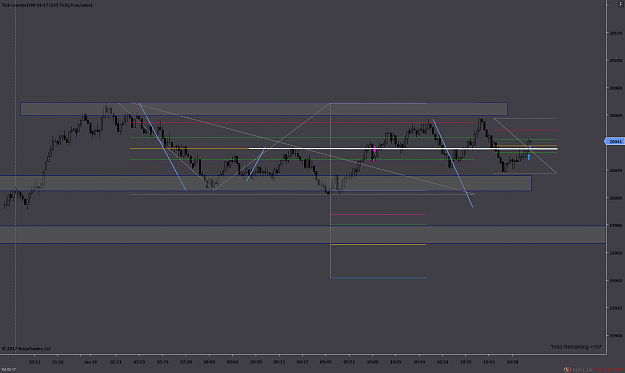This screenshot has height=373, width=625.
Task: Select the blue level line near 19940
Action: coord(378,278)
